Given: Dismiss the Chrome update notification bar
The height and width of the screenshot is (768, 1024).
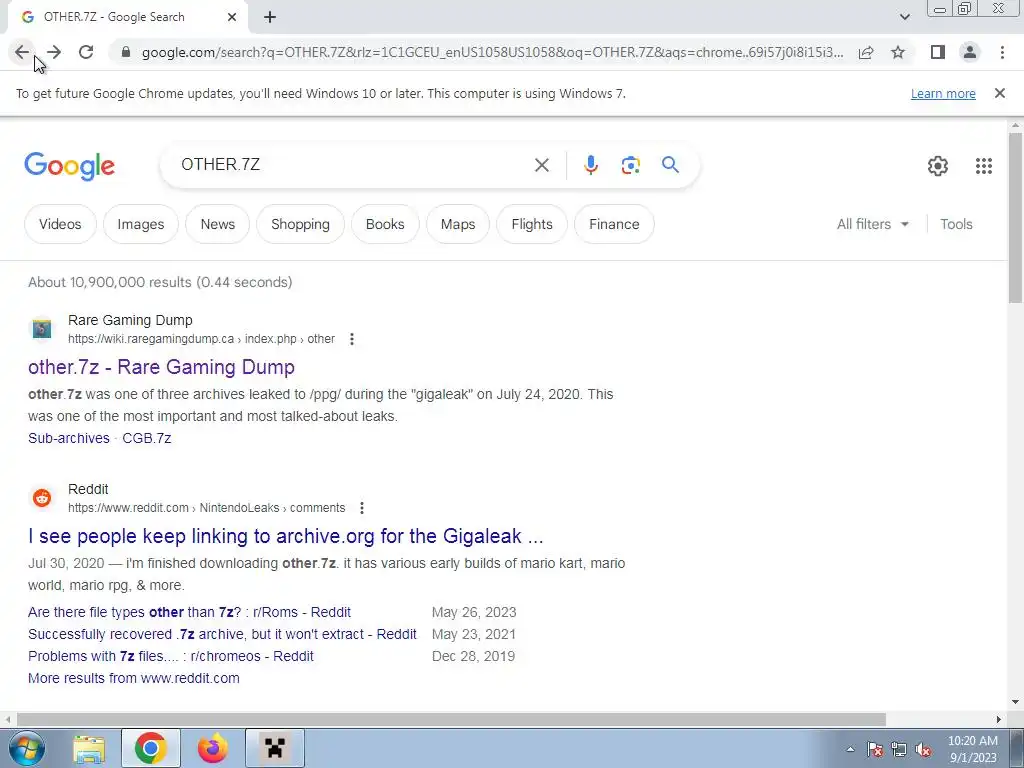Looking at the screenshot, I should pos(1000,93).
